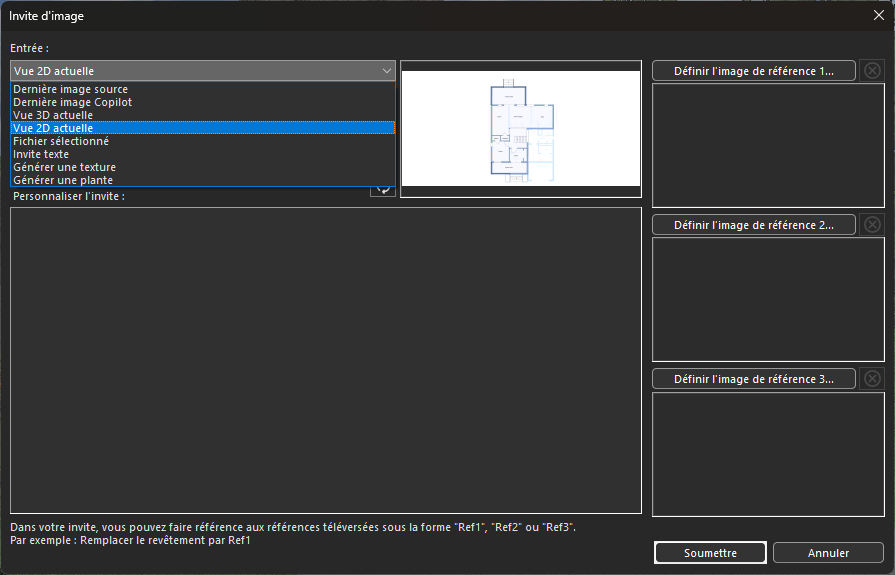Viewport: 895px width, 575px height.
Task: Open Définir l'image de référence 3
Action: point(753,379)
